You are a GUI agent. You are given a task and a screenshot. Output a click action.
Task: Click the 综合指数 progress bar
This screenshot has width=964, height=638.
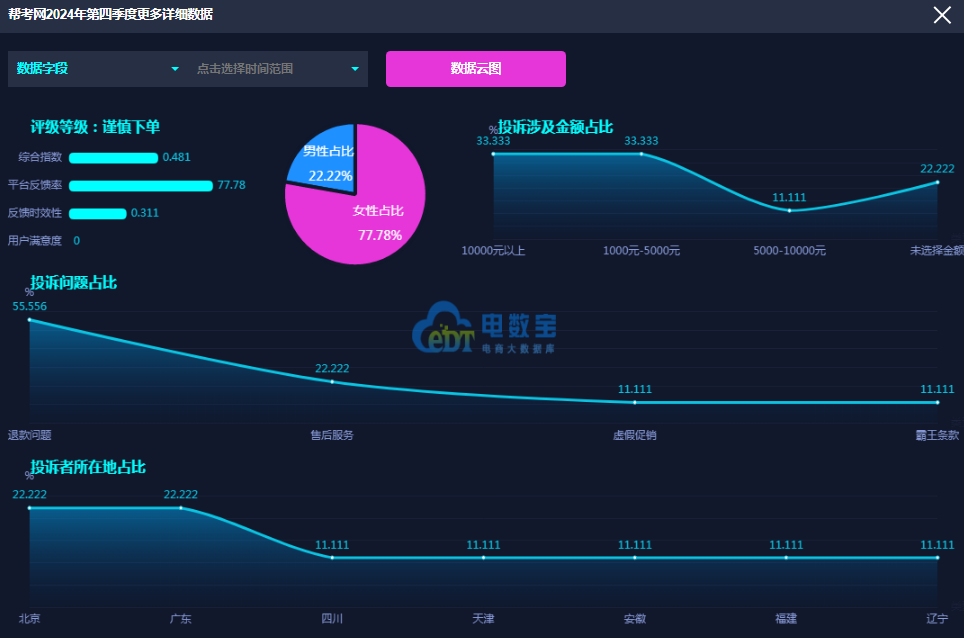113,158
